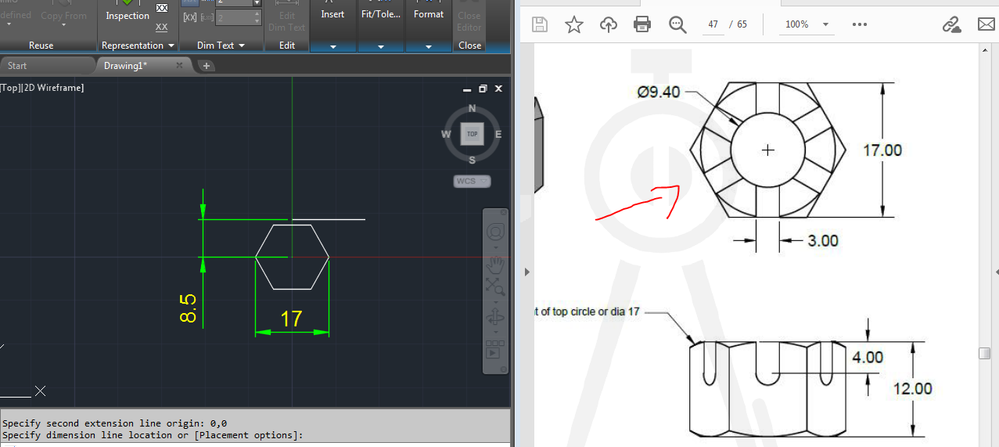
Task: Select Zoom Extents in the navigation bar
Action: (x=495, y=288)
